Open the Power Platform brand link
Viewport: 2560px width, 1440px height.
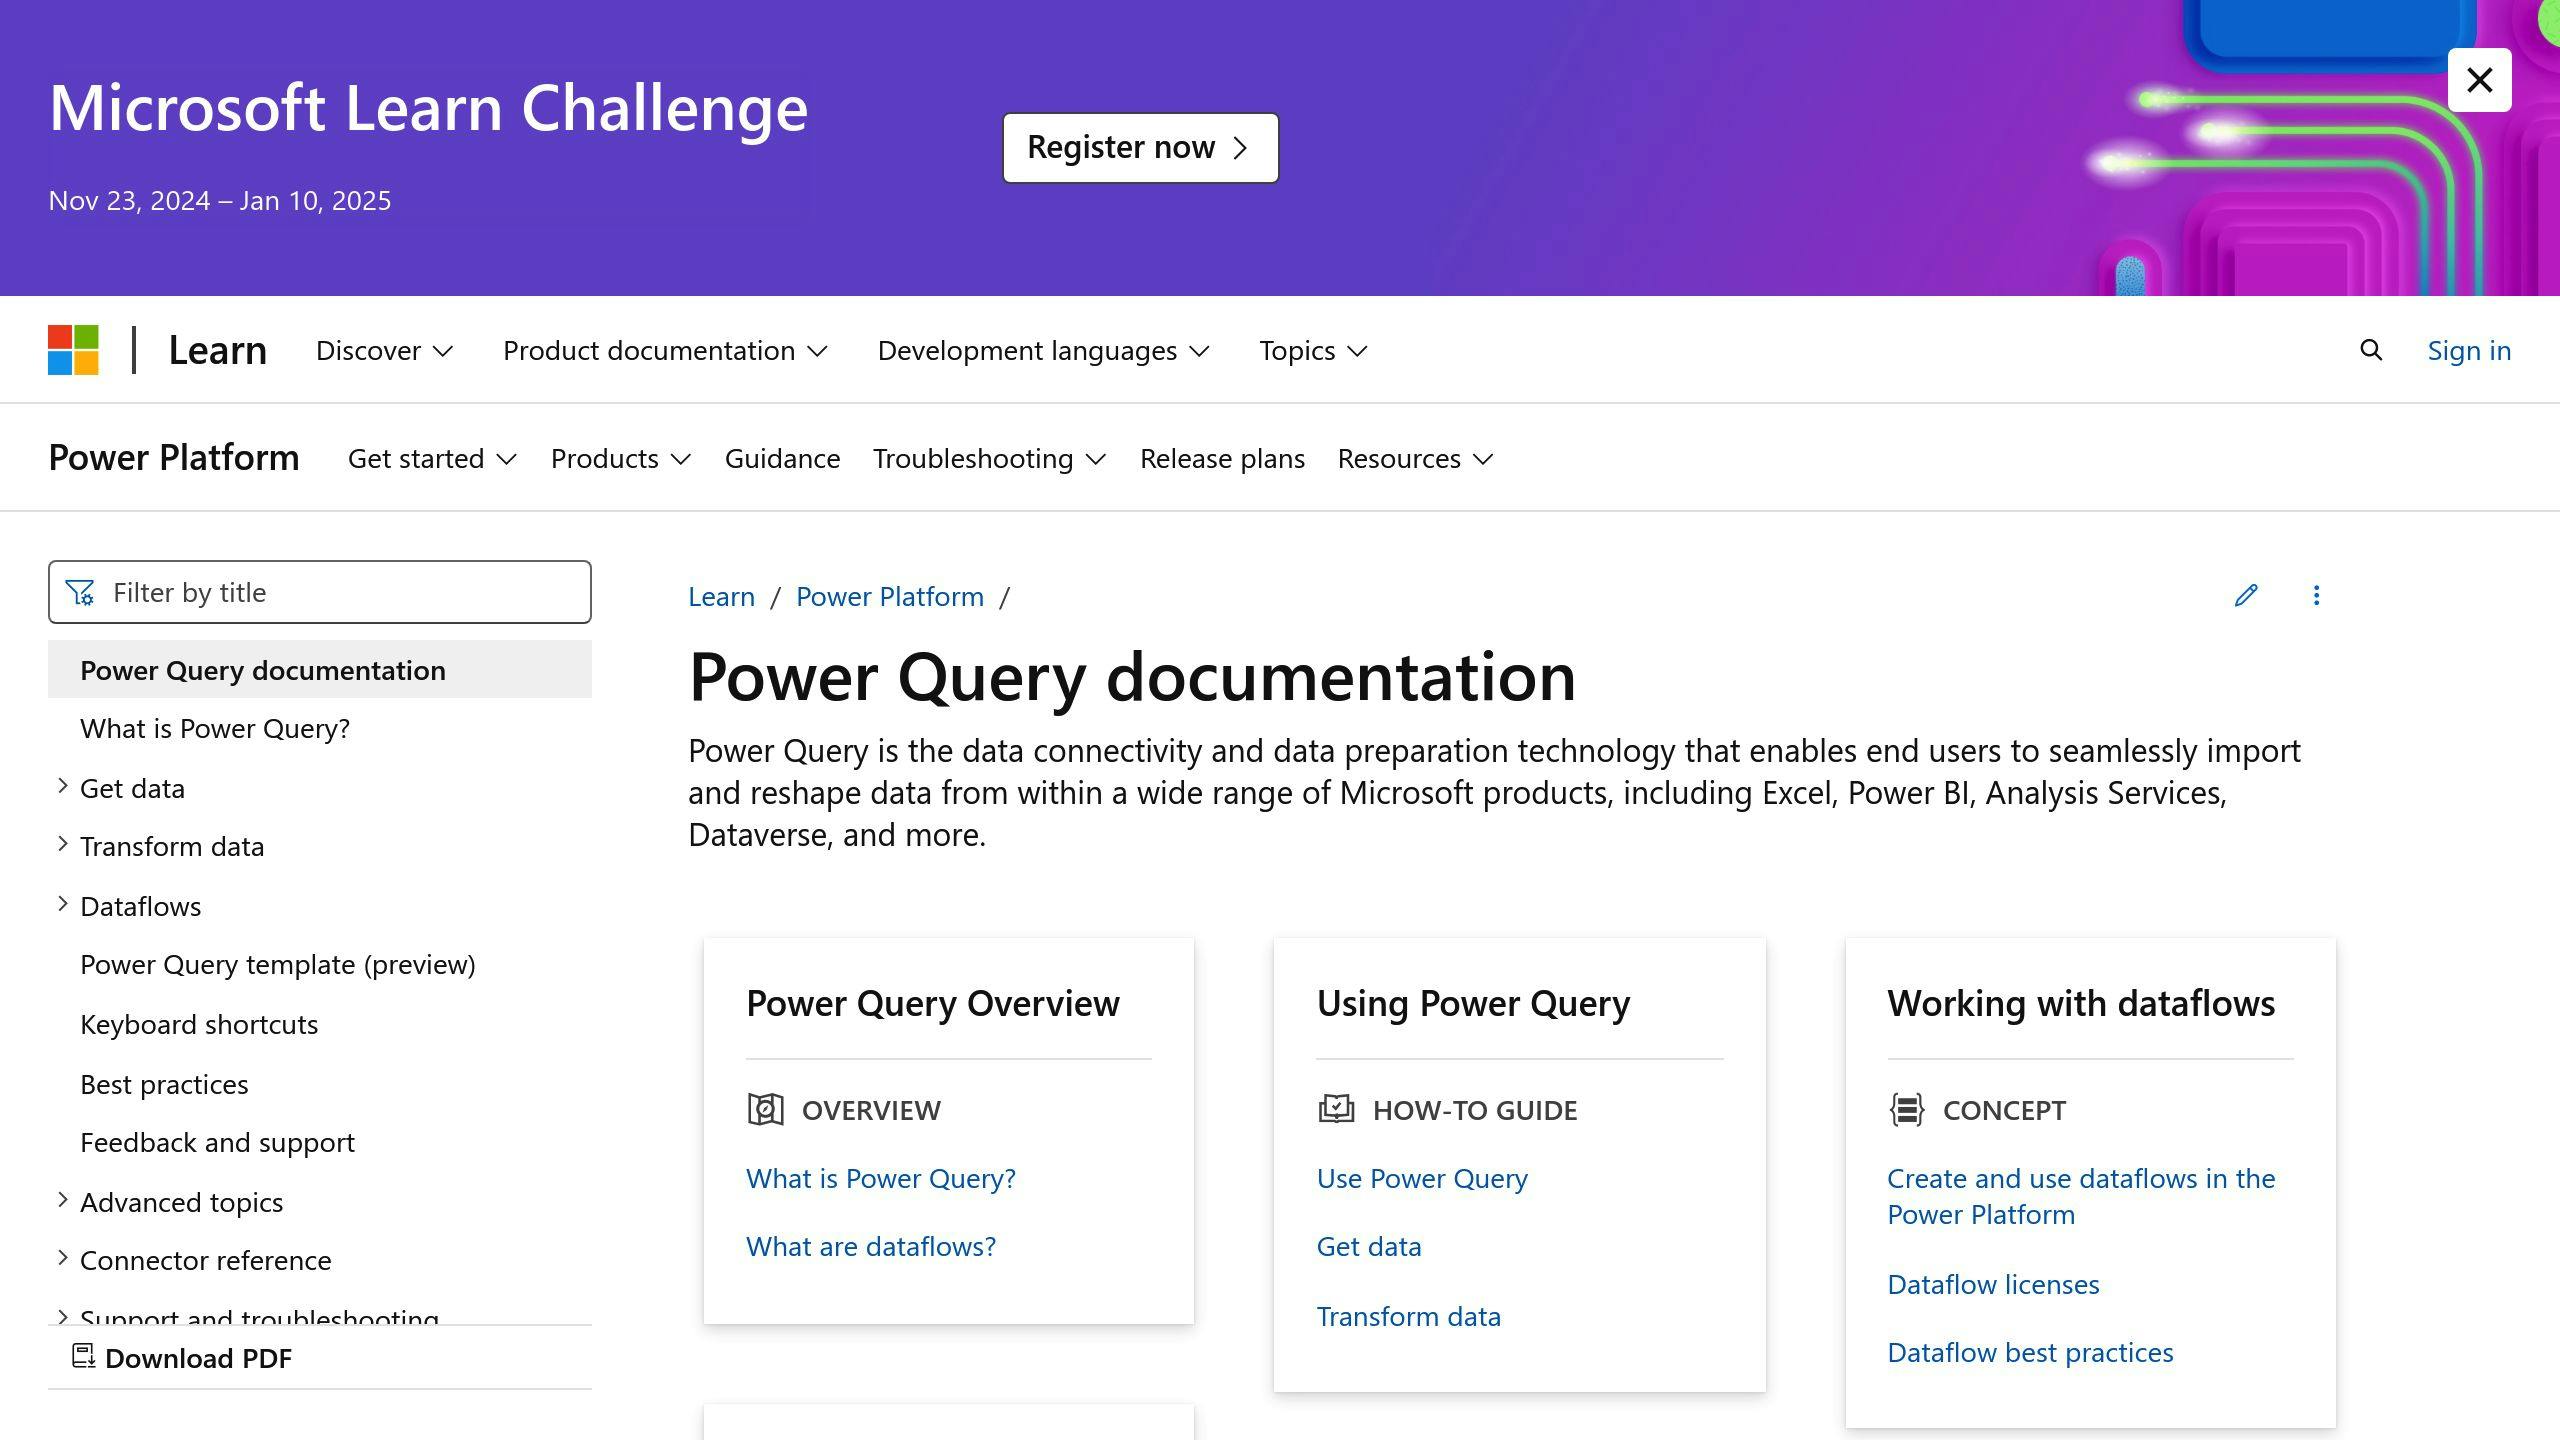174,457
